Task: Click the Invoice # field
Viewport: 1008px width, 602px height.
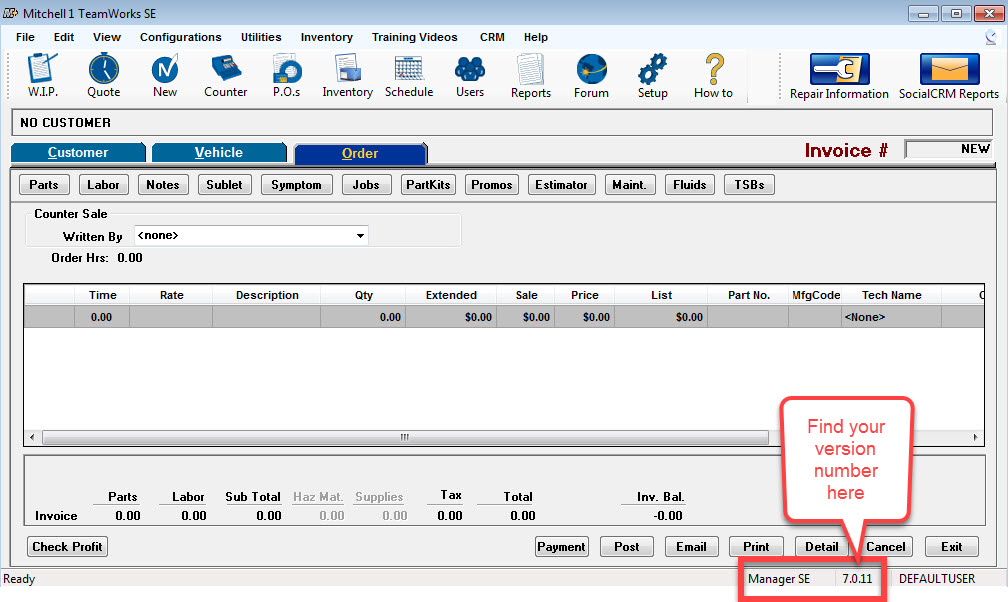Action: (948, 149)
